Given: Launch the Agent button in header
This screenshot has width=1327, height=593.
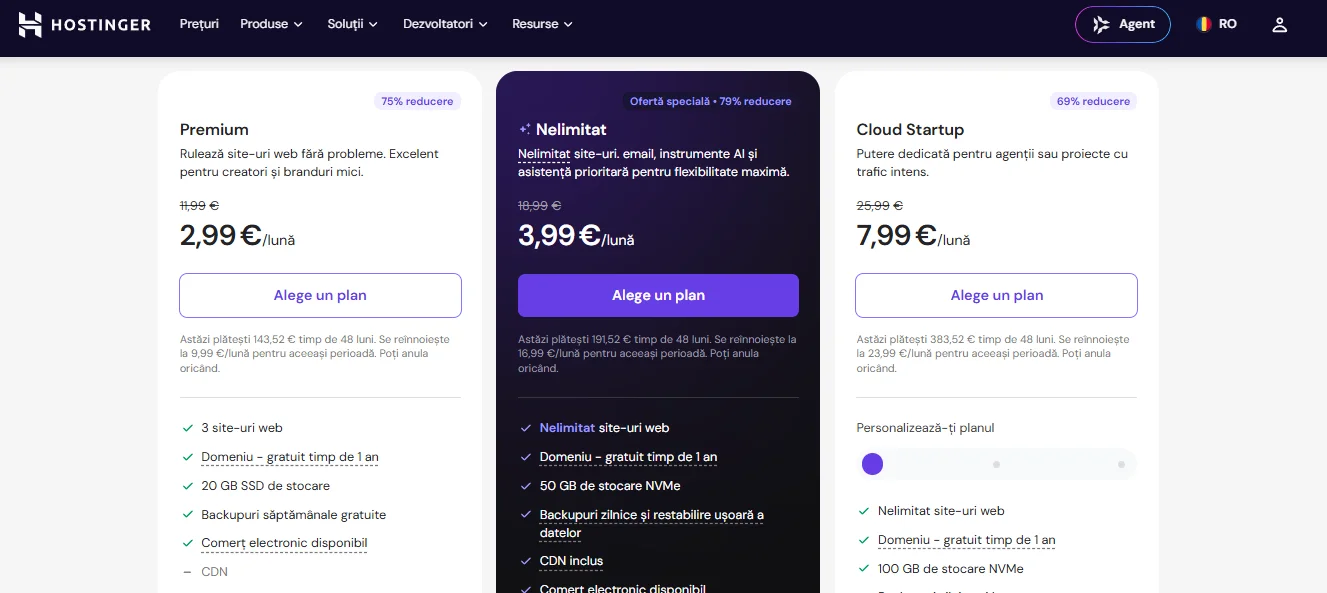Looking at the screenshot, I should [1123, 24].
